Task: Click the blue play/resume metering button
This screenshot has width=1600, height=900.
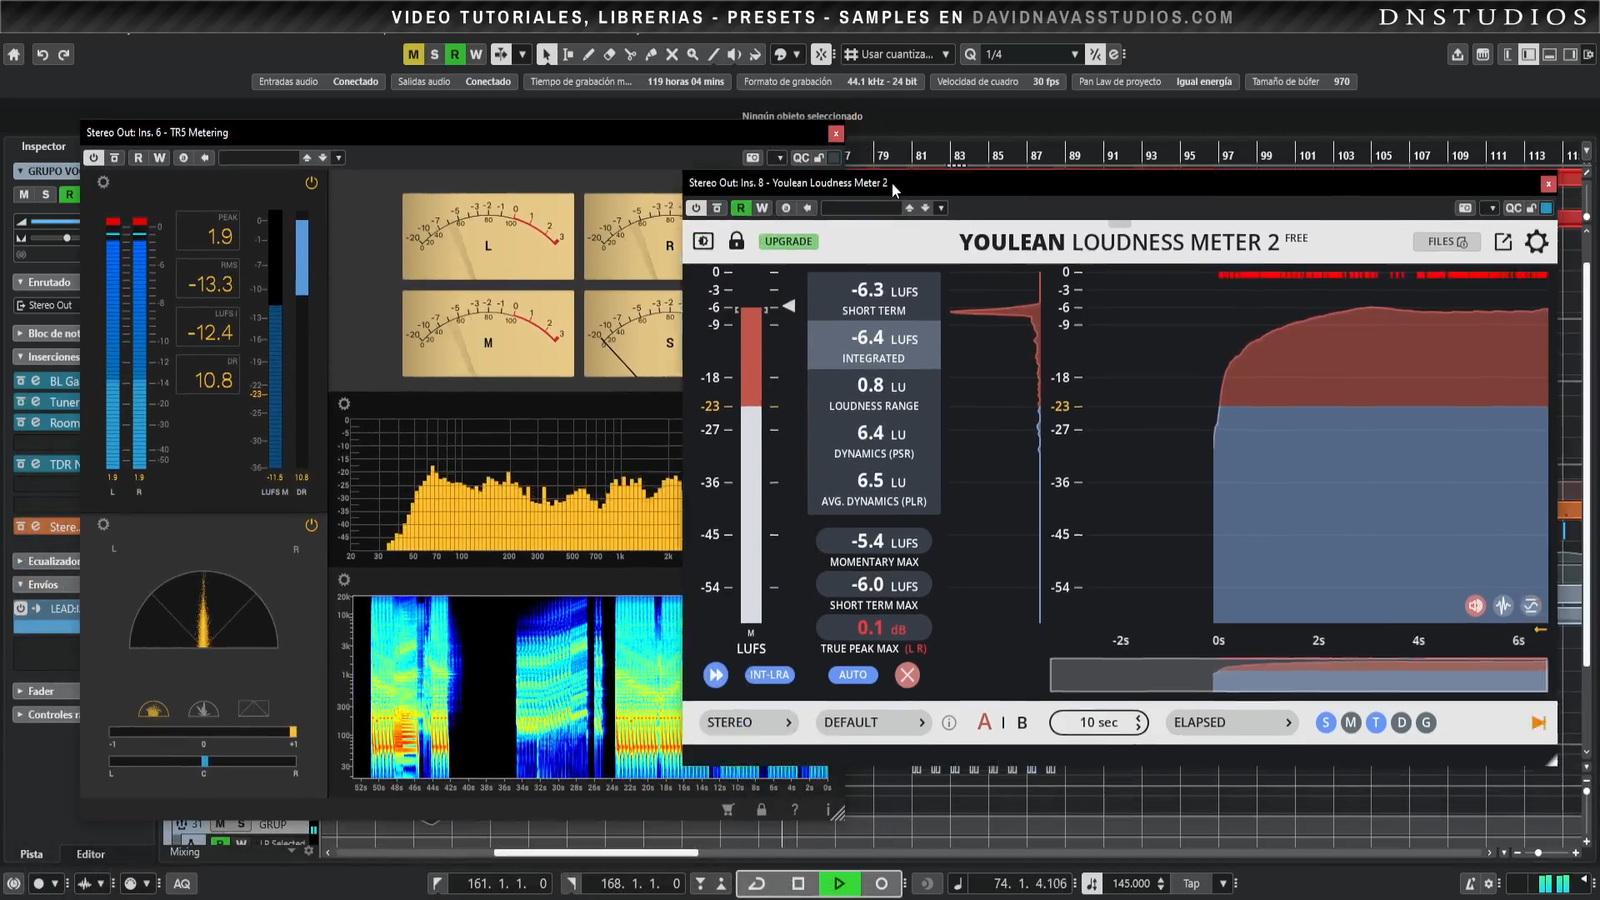Action: 716,675
